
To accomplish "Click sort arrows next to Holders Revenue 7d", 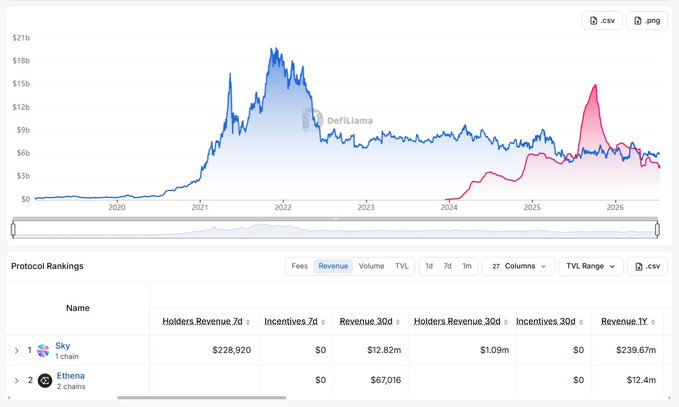I will click(x=248, y=322).
